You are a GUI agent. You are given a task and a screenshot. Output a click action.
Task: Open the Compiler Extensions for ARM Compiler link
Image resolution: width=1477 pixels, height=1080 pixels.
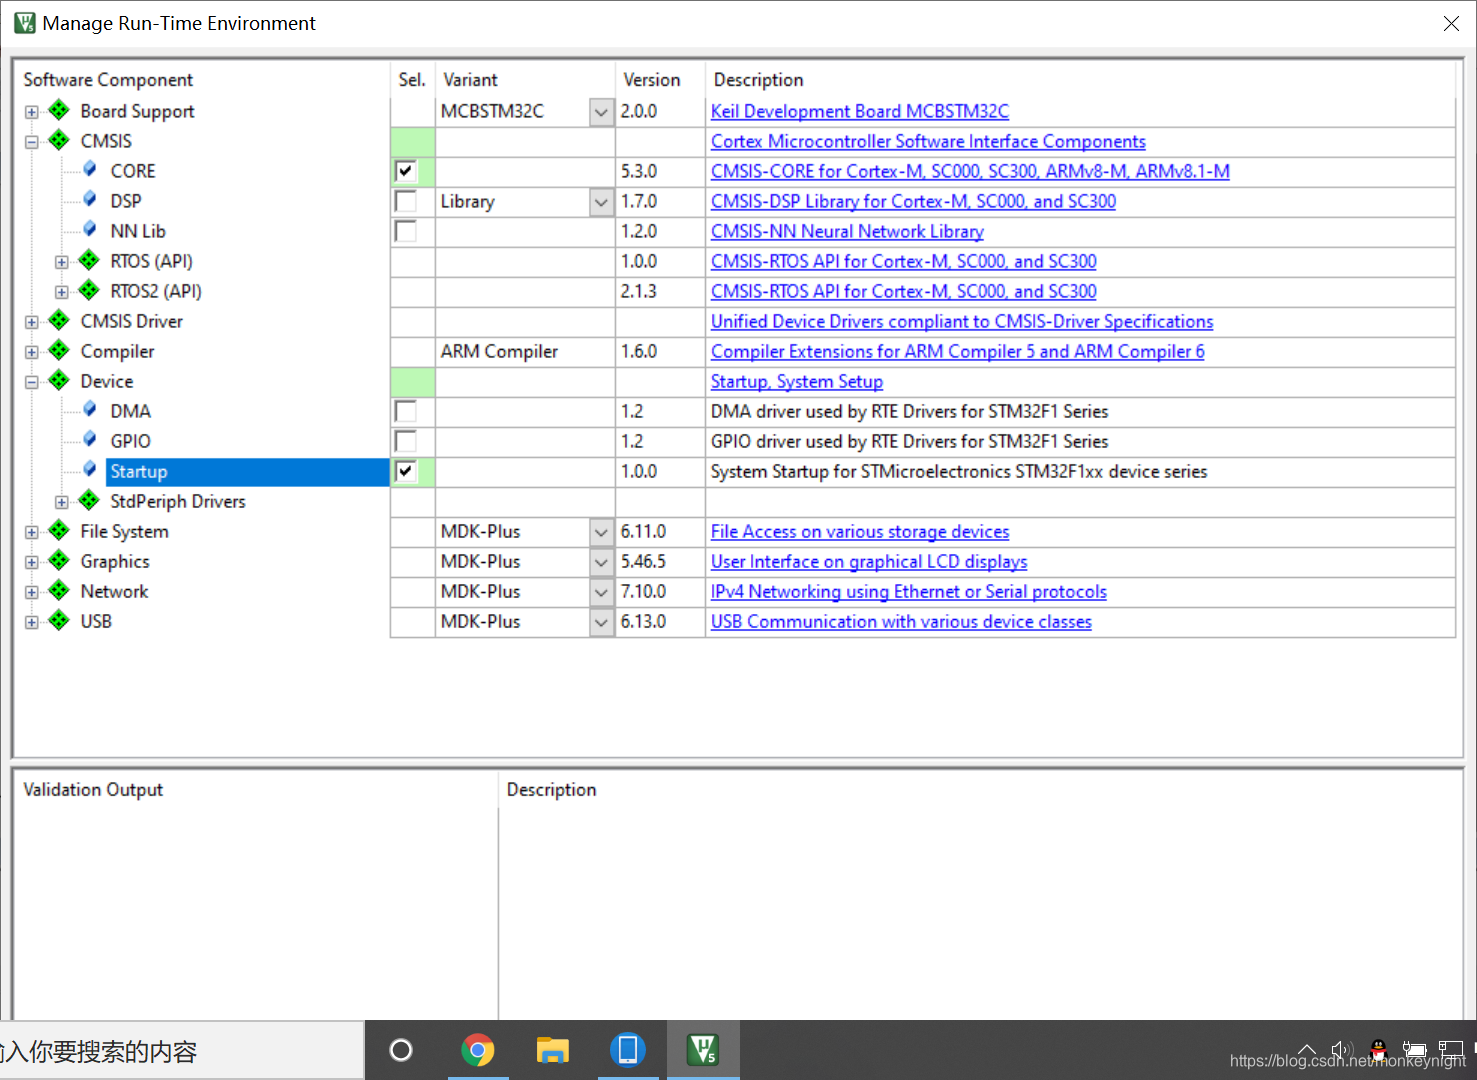point(958,351)
